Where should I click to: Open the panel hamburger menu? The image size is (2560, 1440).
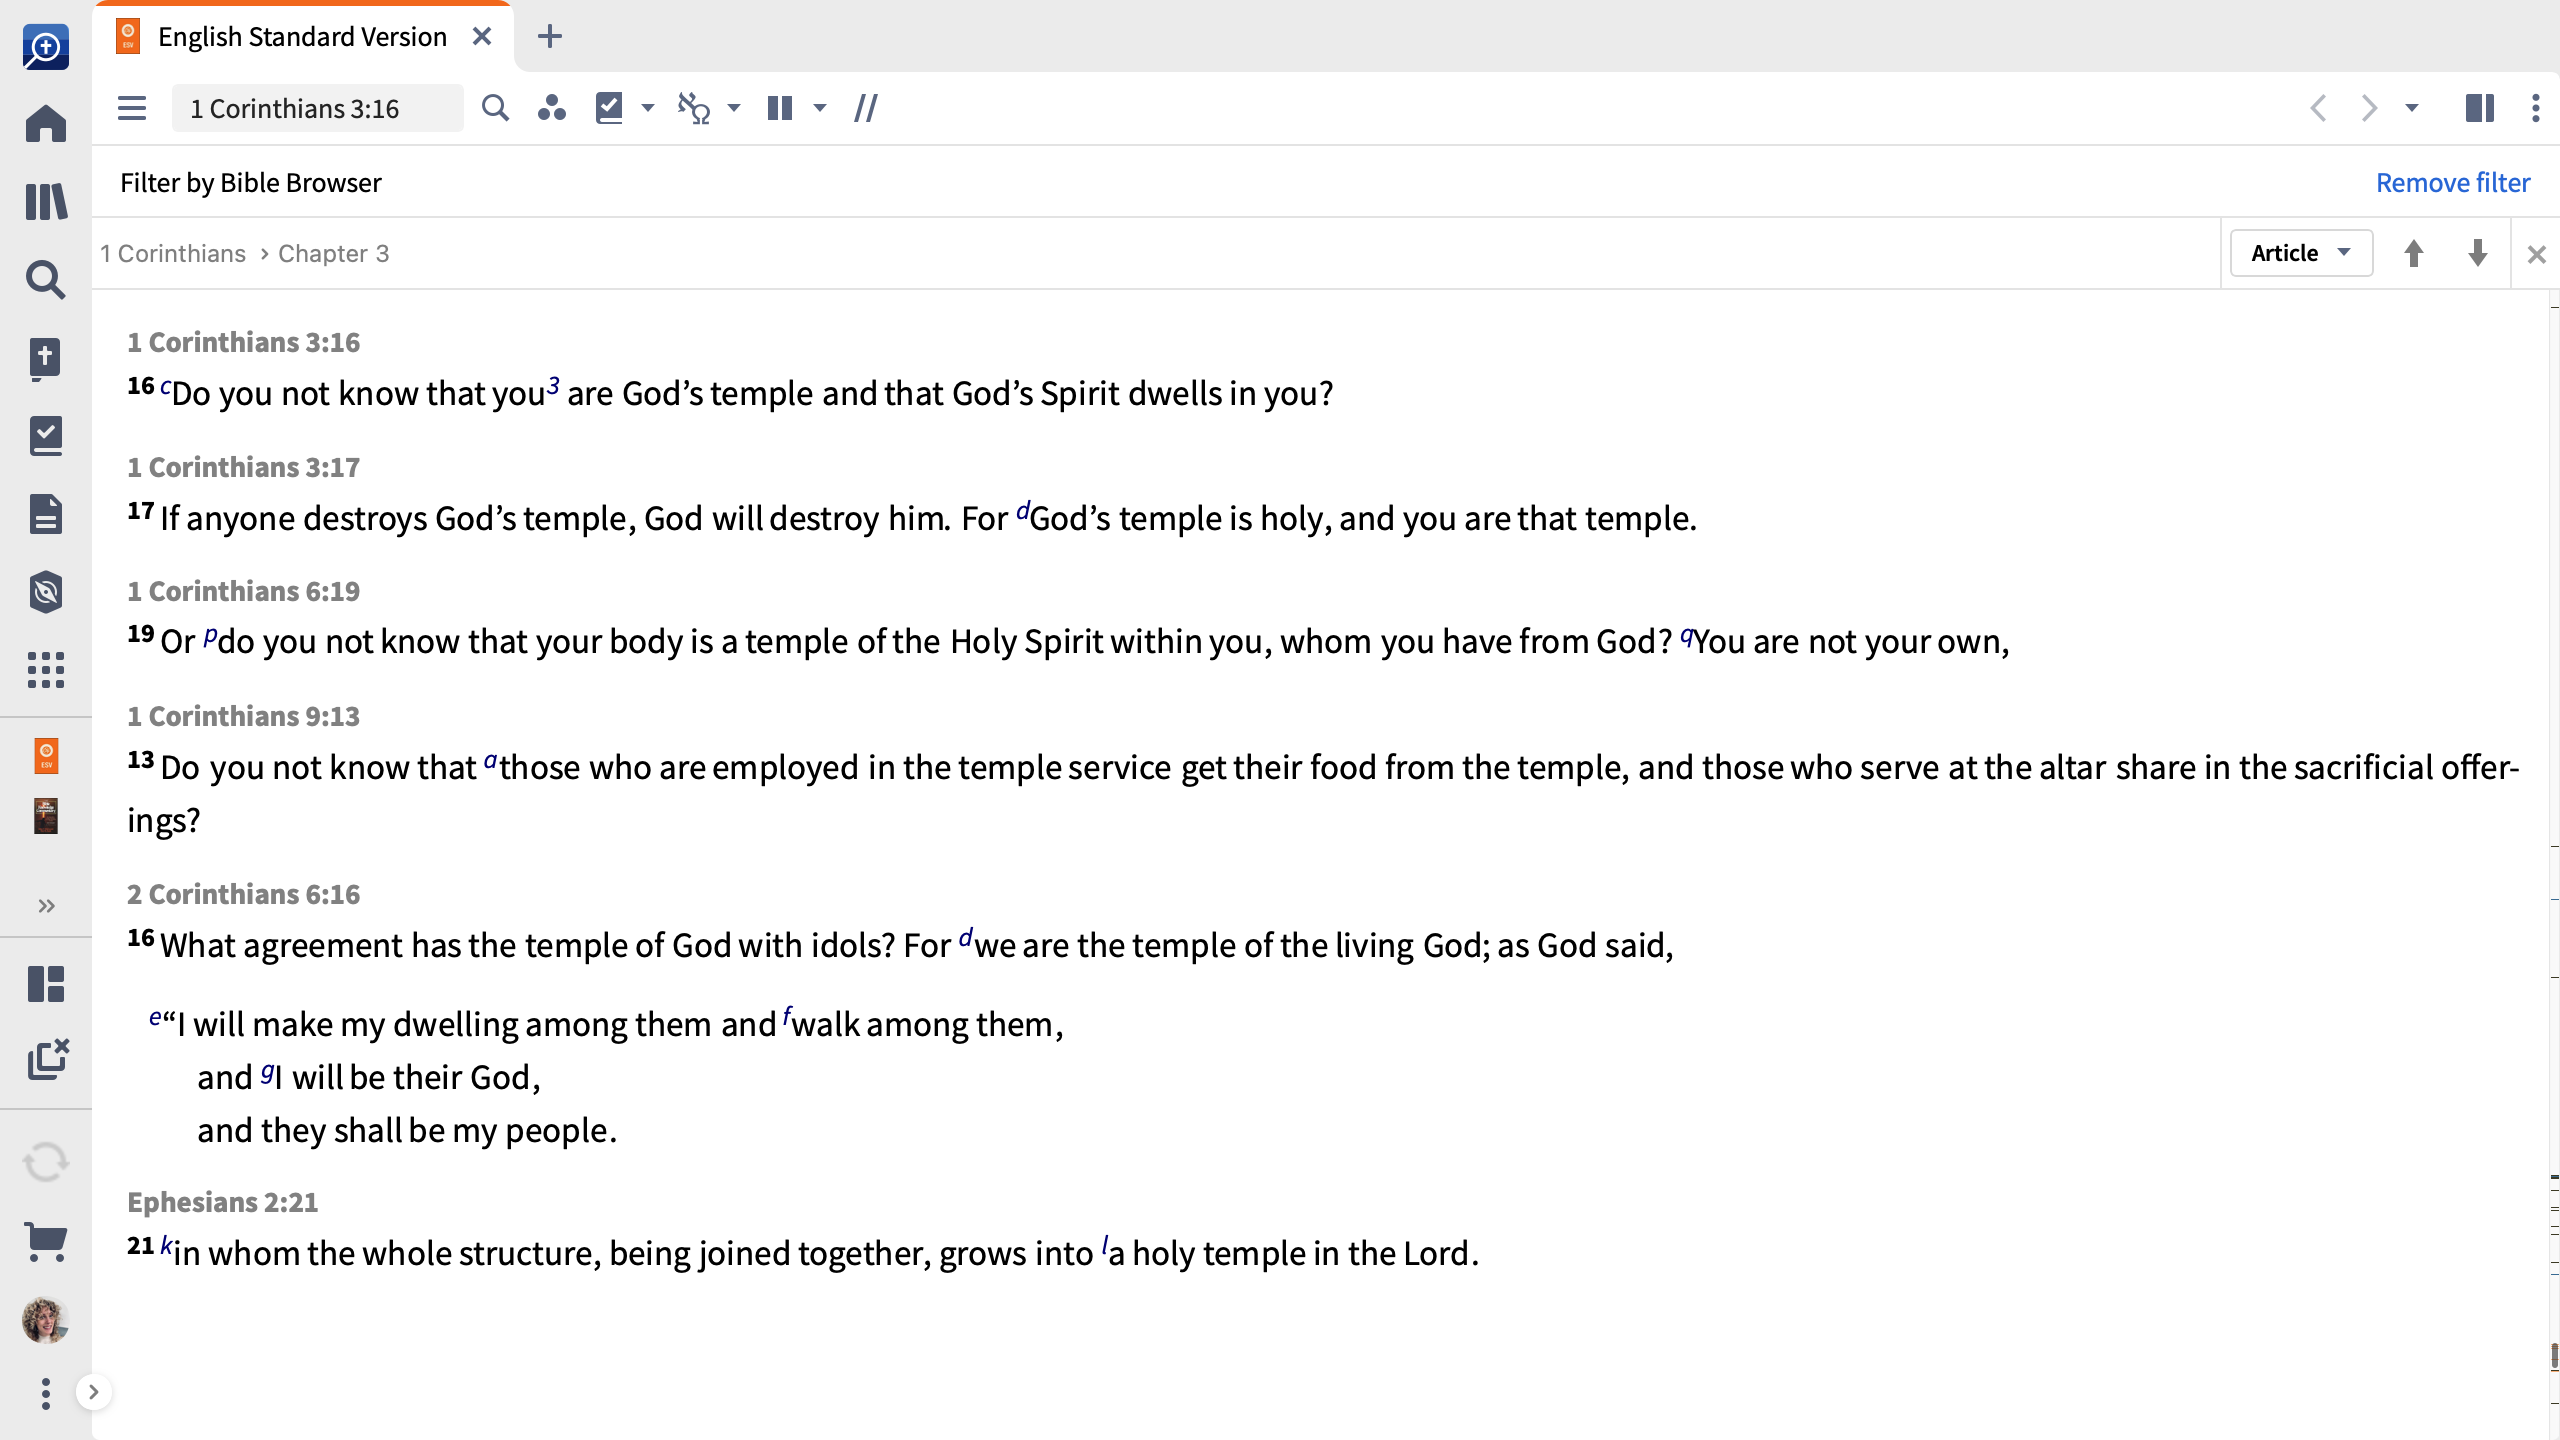[132, 108]
